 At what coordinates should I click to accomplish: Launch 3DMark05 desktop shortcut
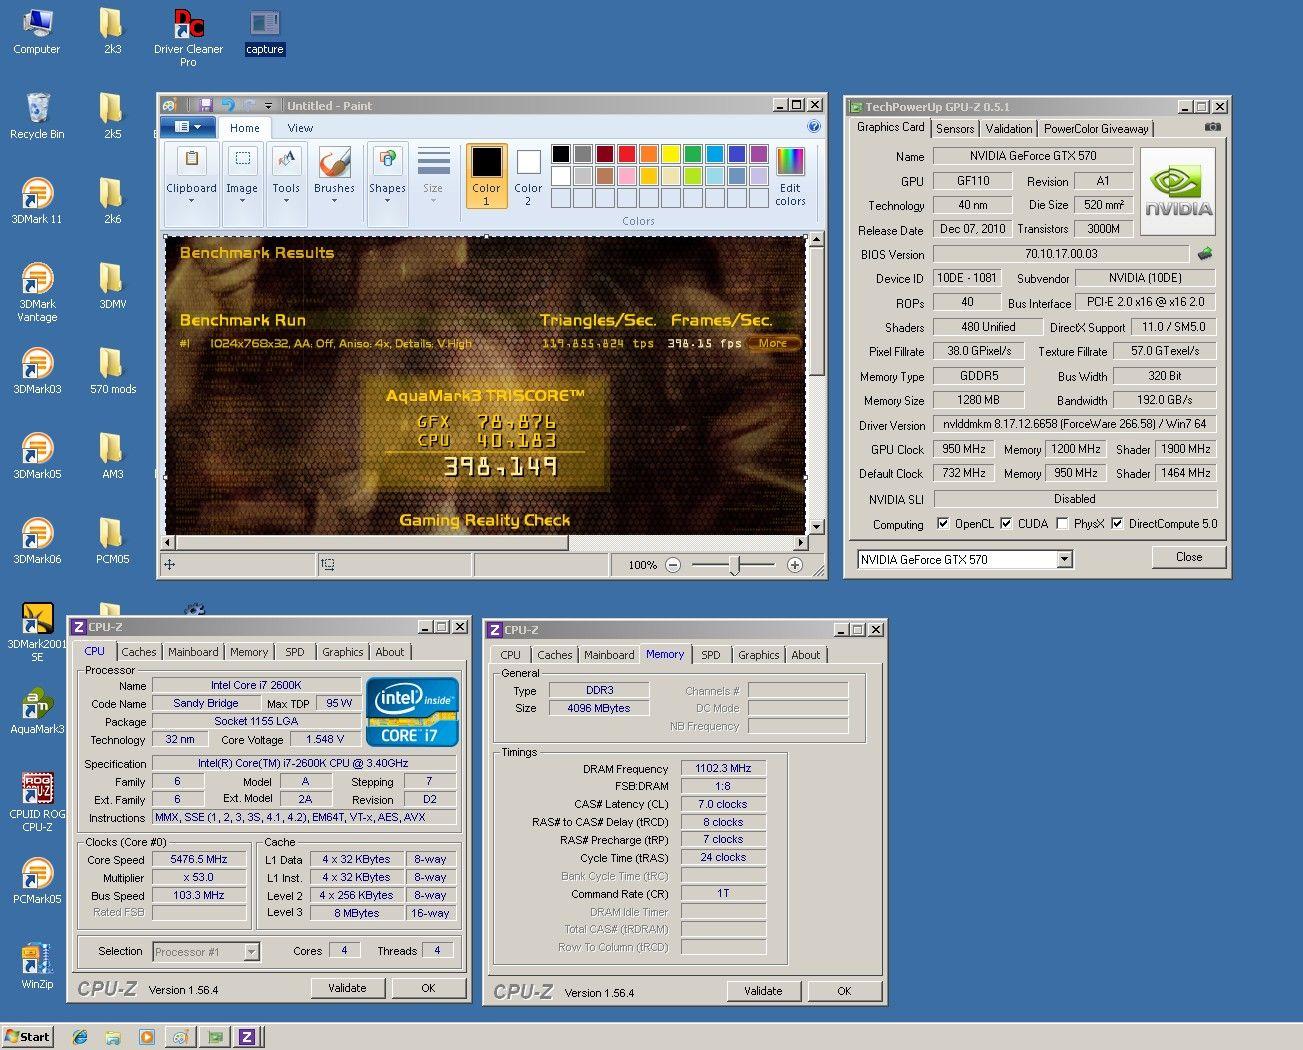tap(37, 456)
